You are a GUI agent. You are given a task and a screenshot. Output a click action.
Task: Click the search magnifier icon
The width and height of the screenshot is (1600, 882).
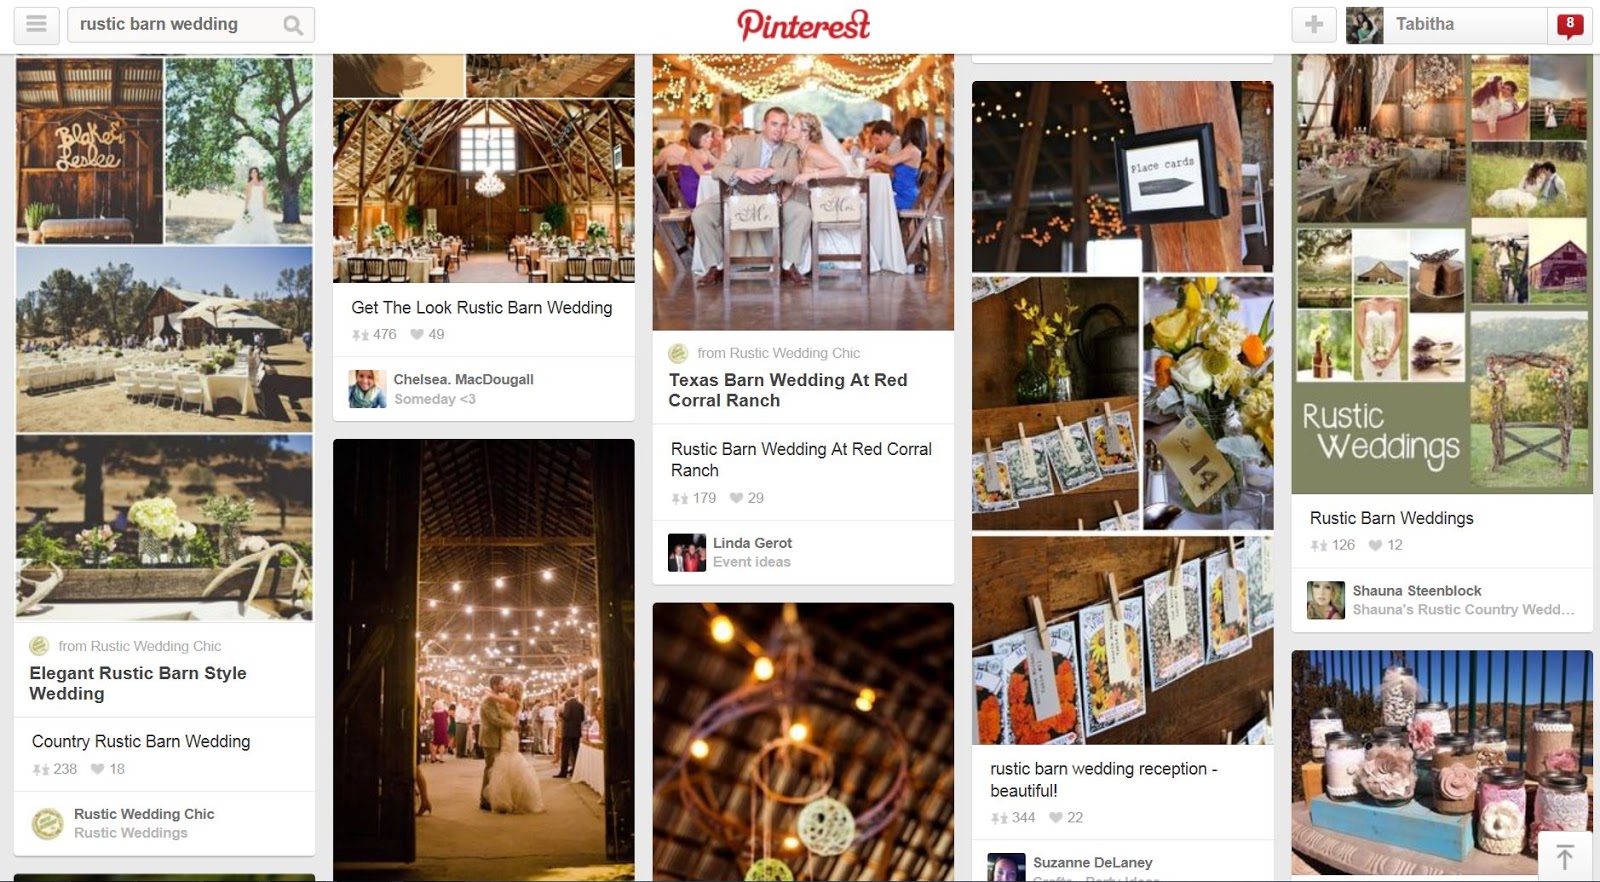pos(292,25)
